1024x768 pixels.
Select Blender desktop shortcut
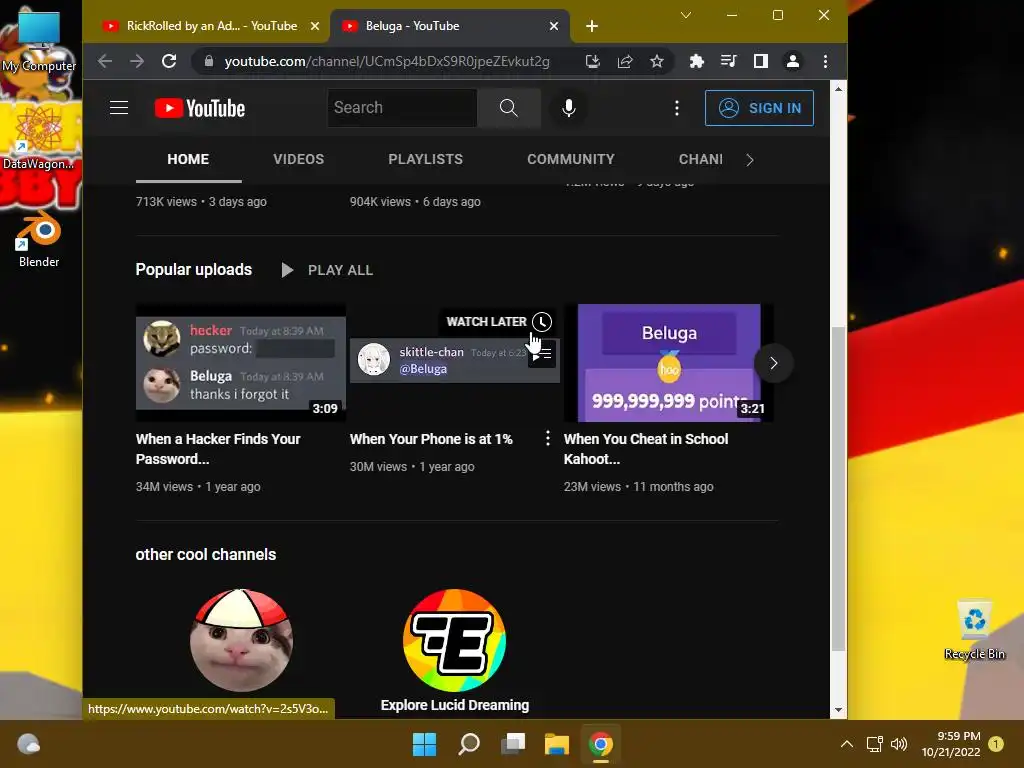click(x=39, y=239)
